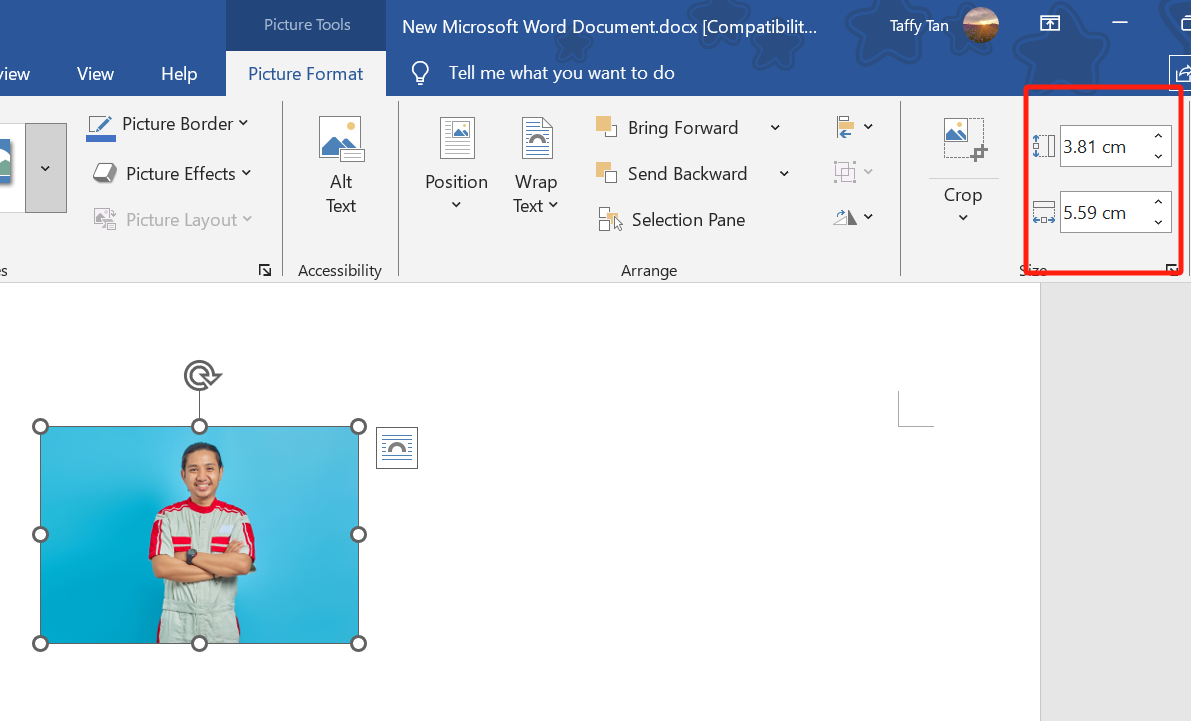Click the Picture Border pen icon
Screen dimensions: 1191x721
click(x=100, y=127)
